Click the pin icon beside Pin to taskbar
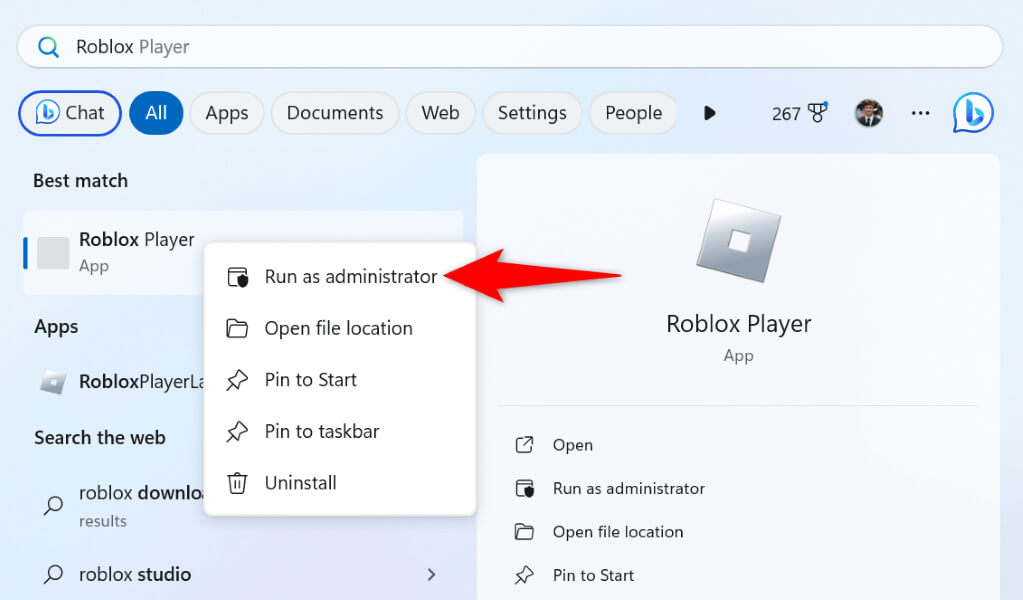The height and width of the screenshot is (600, 1023). click(237, 431)
